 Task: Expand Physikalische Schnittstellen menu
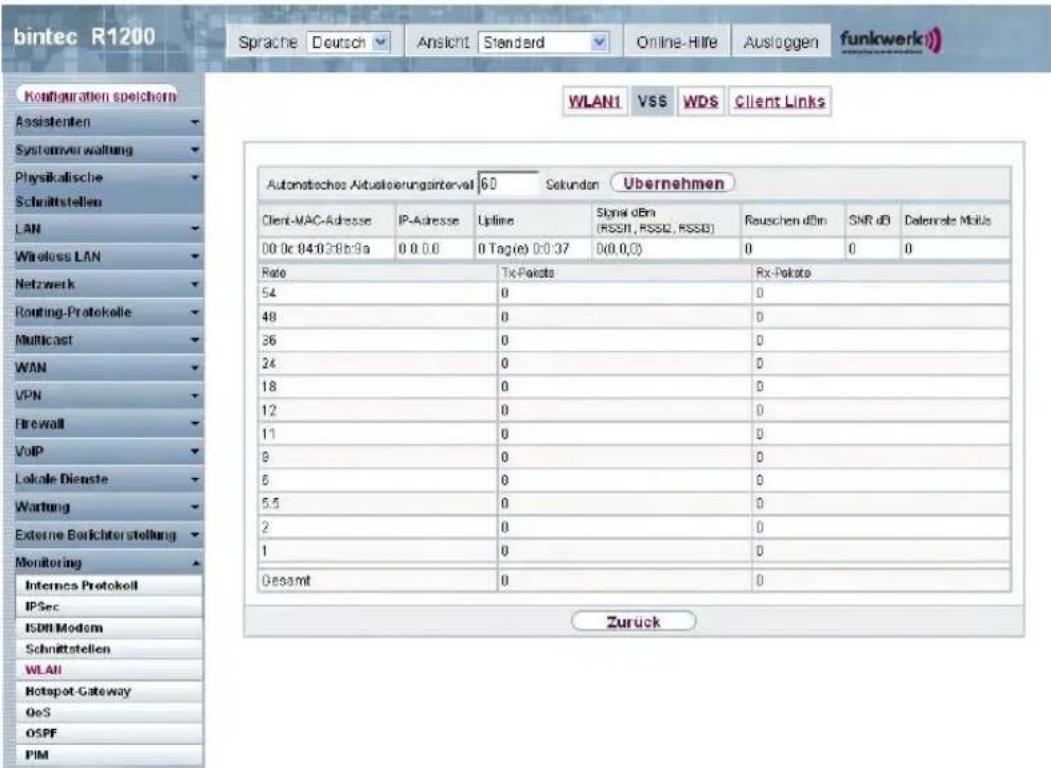pyautogui.click(x=109, y=190)
